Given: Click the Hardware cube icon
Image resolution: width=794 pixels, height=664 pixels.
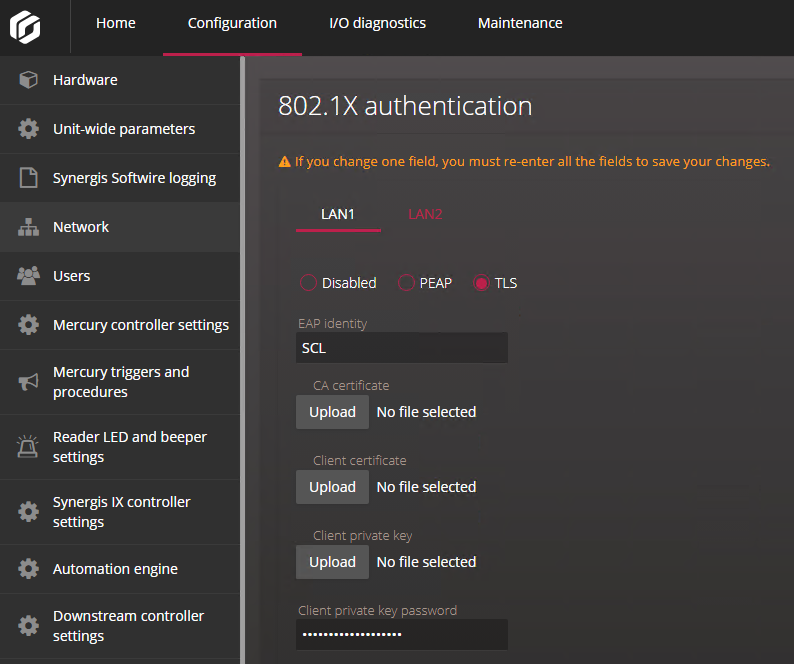Looking at the screenshot, I should click(x=28, y=80).
